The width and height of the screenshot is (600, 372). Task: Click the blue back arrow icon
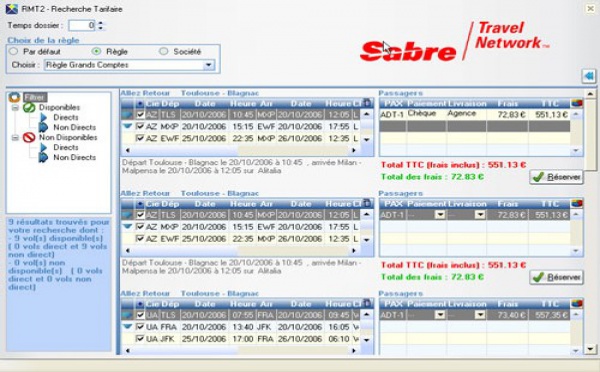pyautogui.click(x=589, y=76)
